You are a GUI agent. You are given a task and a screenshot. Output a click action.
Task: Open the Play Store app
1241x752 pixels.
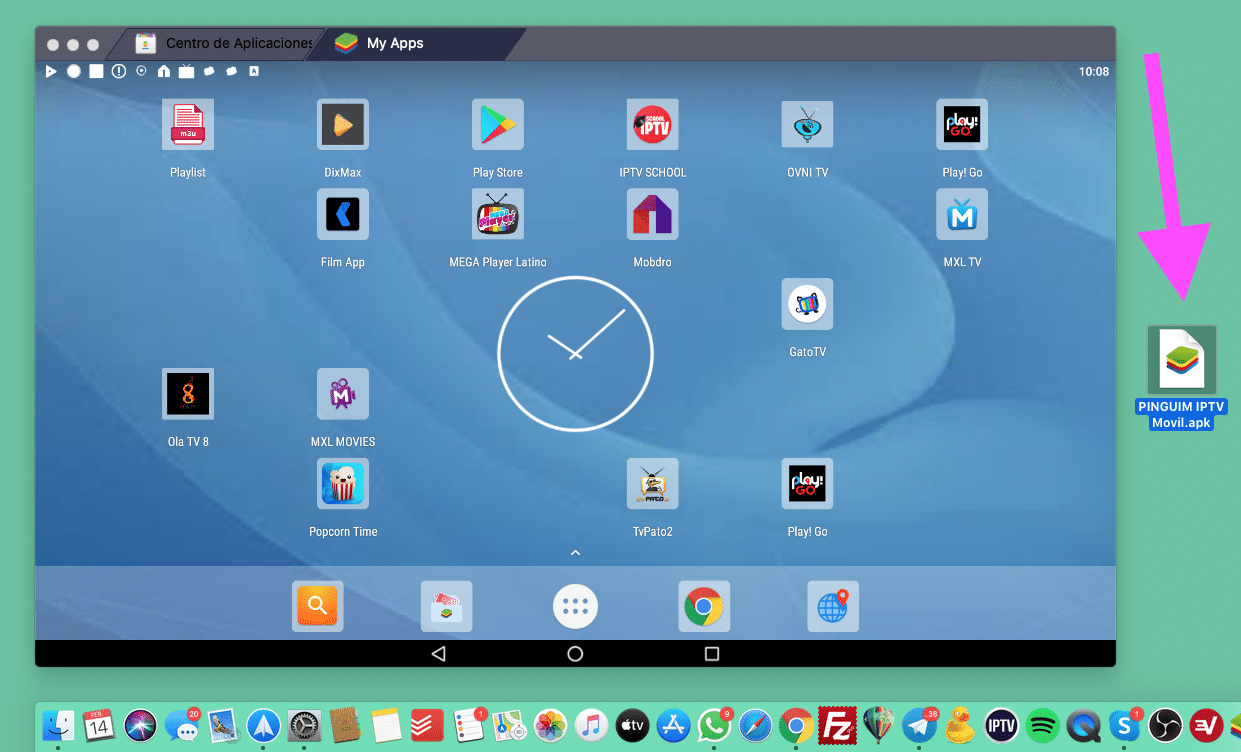498,125
